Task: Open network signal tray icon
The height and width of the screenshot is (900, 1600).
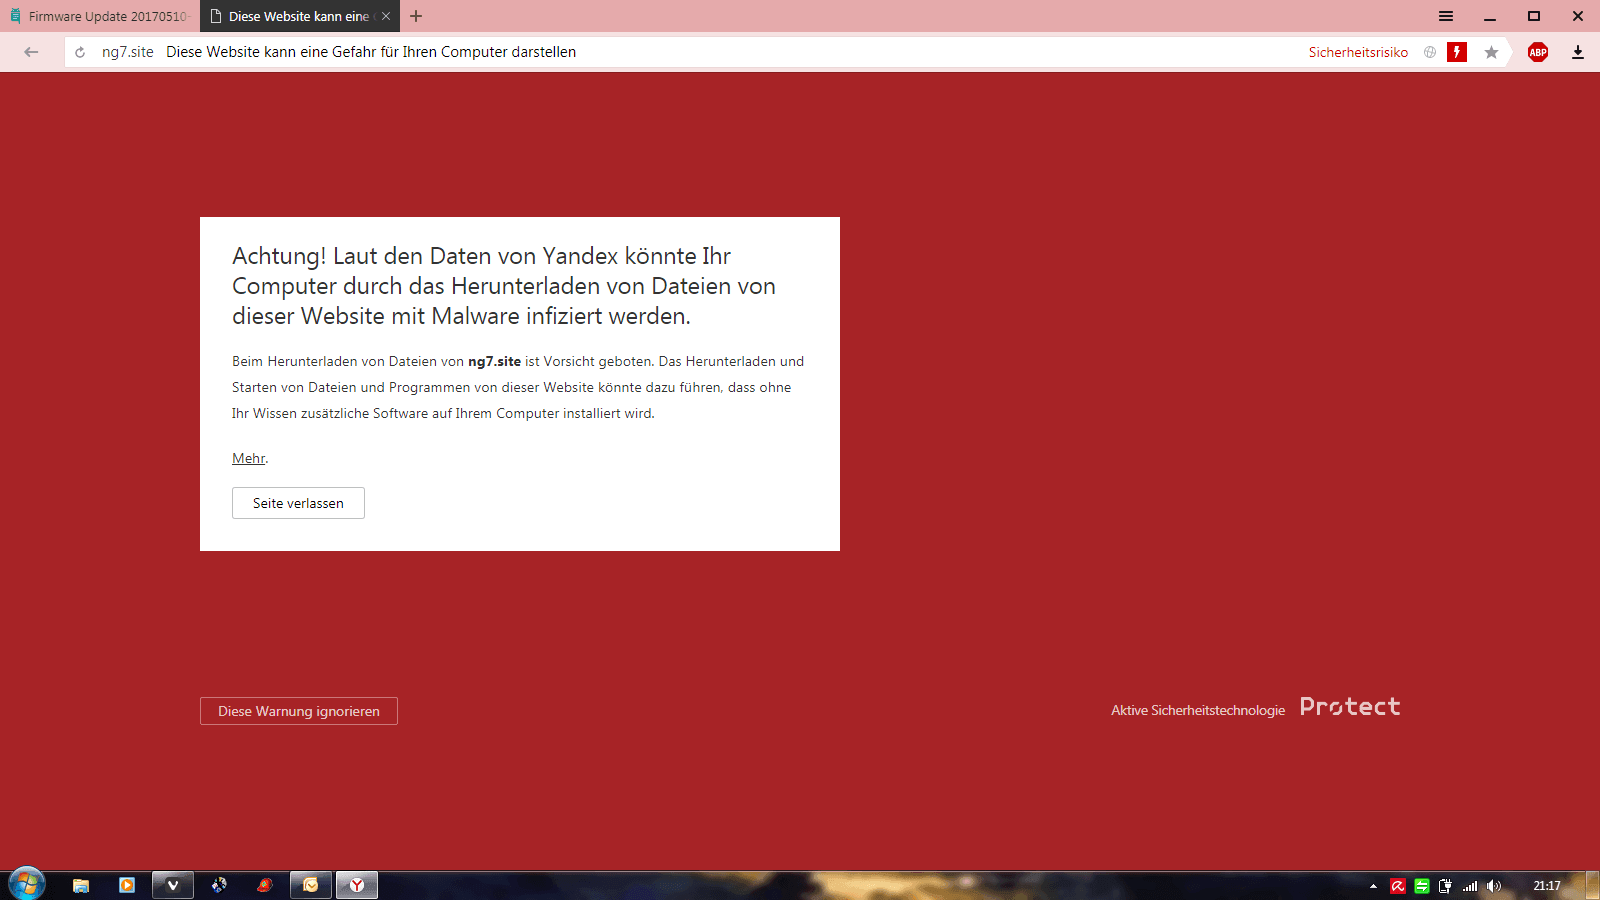Action: point(1470,886)
